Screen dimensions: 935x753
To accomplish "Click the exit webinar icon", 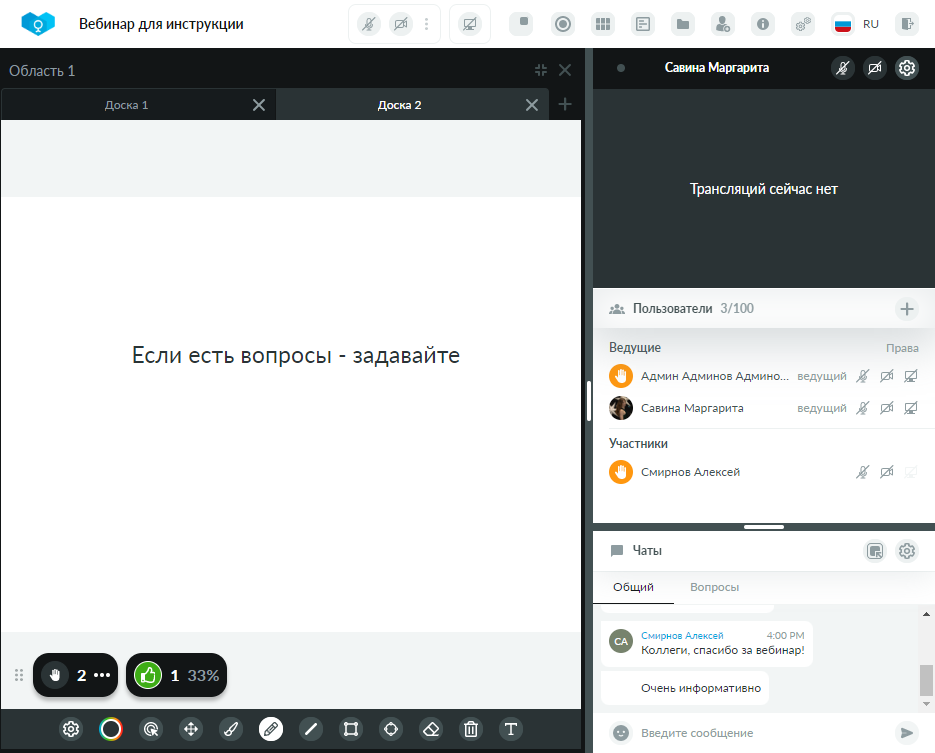I will coord(907,24).
